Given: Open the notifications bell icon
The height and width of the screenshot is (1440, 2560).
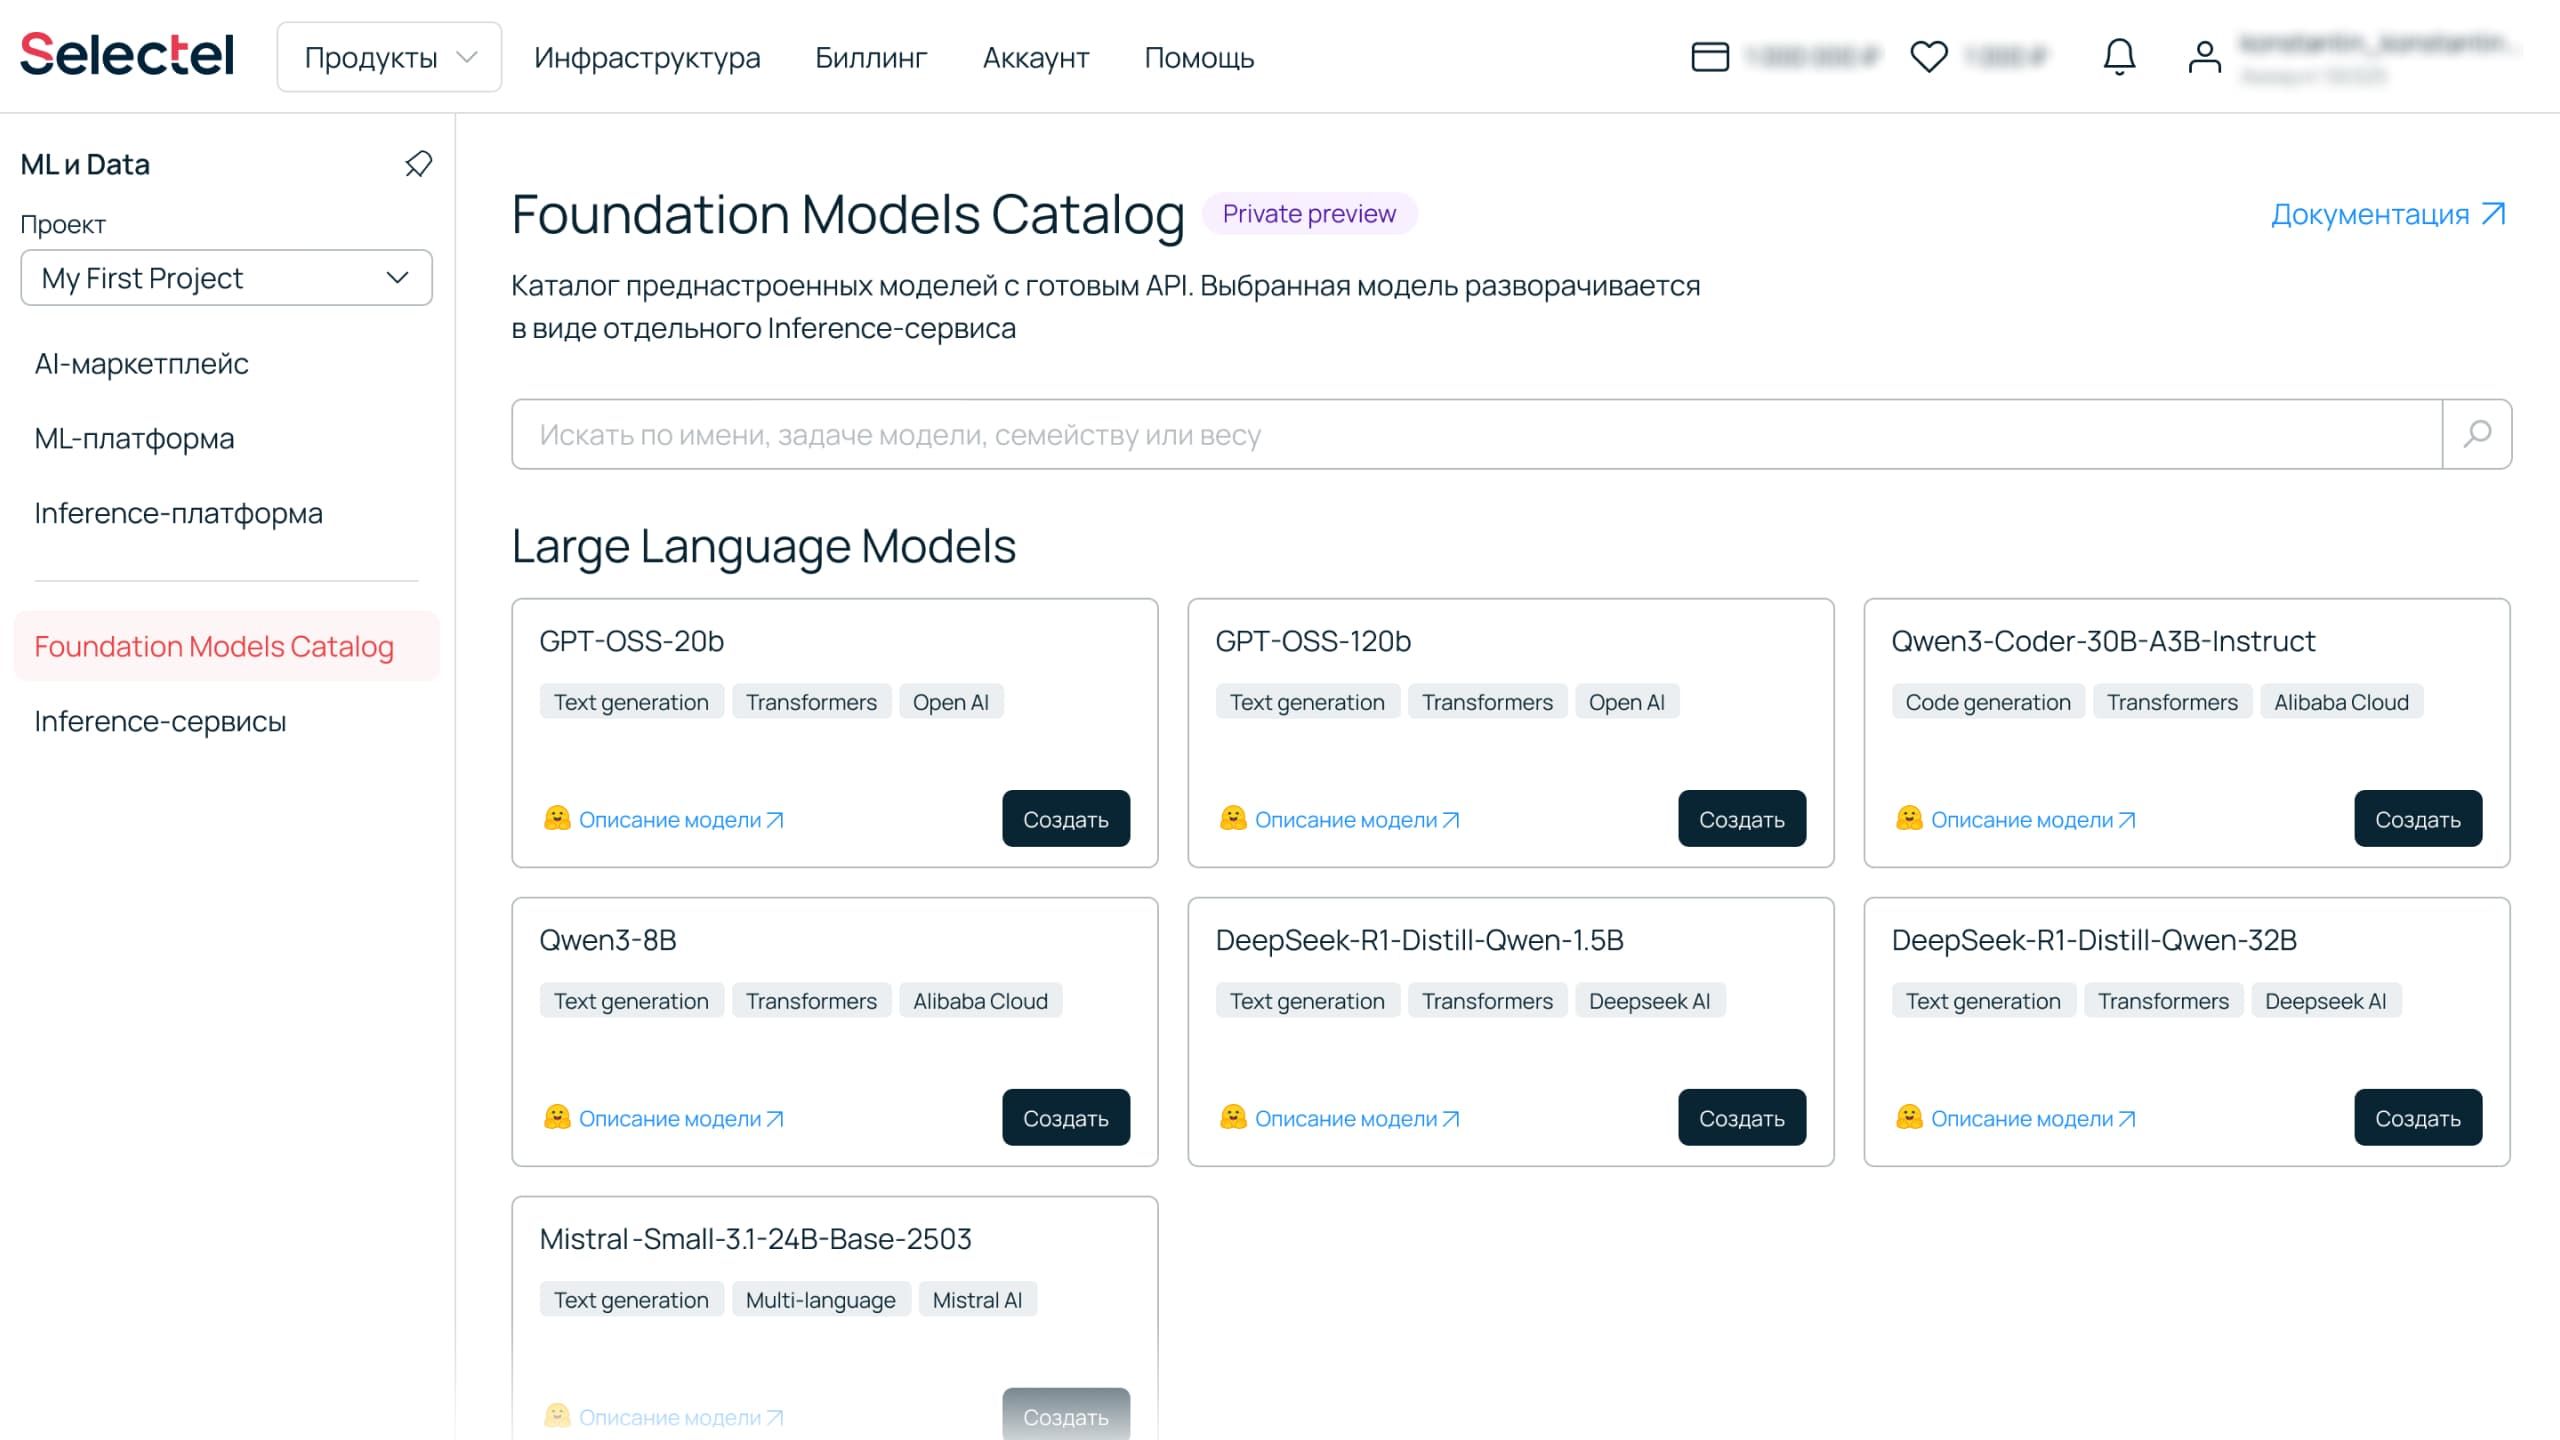Looking at the screenshot, I should coord(2119,57).
